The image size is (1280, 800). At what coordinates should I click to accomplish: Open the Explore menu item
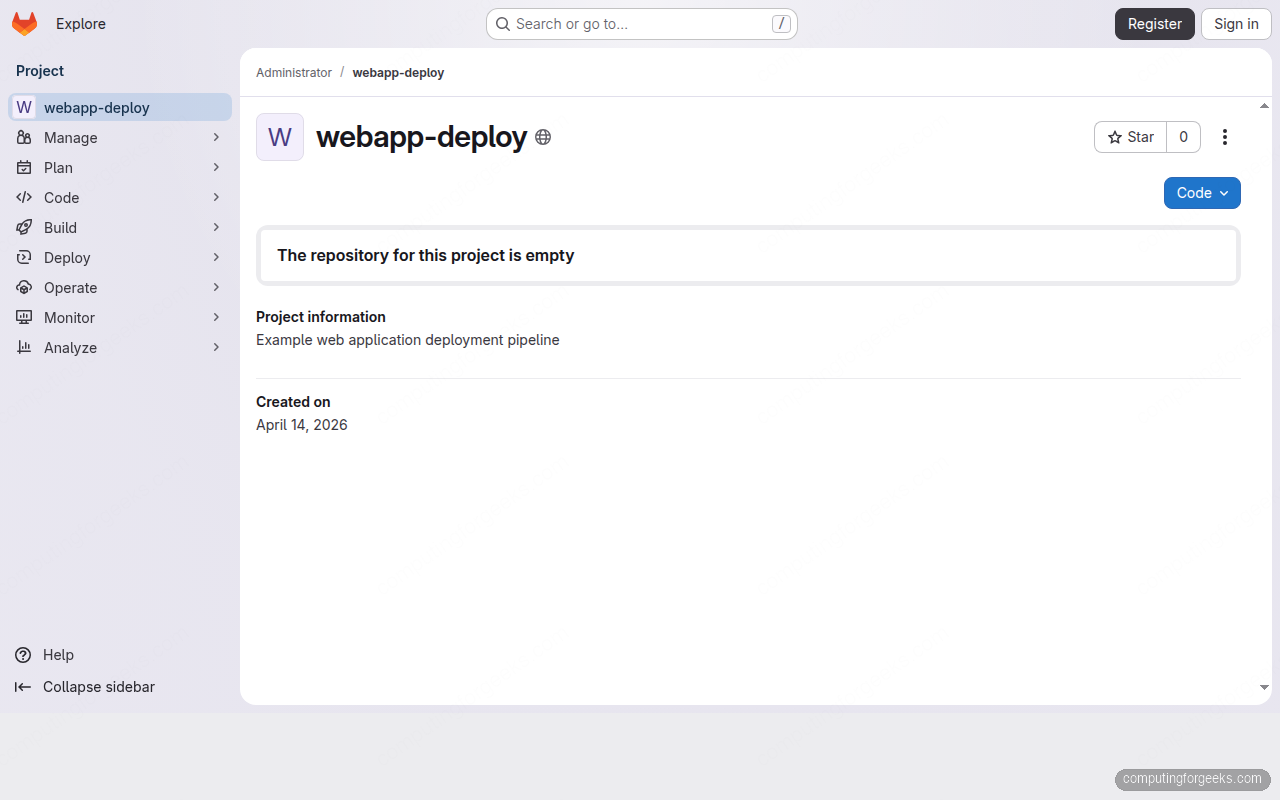click(x=81, y=23)
